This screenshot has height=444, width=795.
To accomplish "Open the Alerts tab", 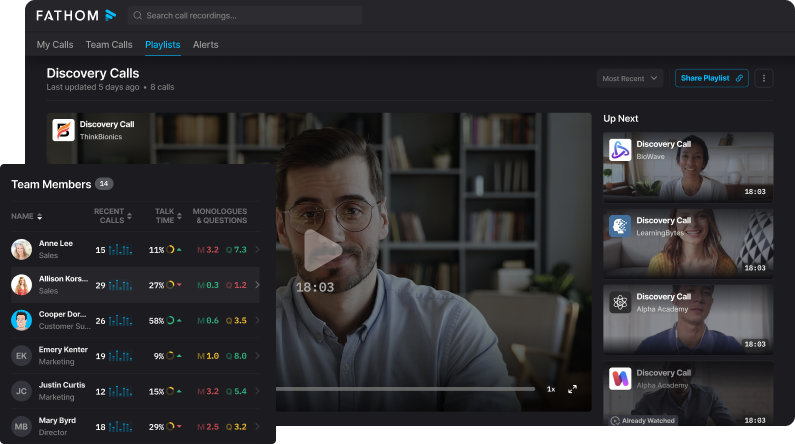I will [205, 45].
